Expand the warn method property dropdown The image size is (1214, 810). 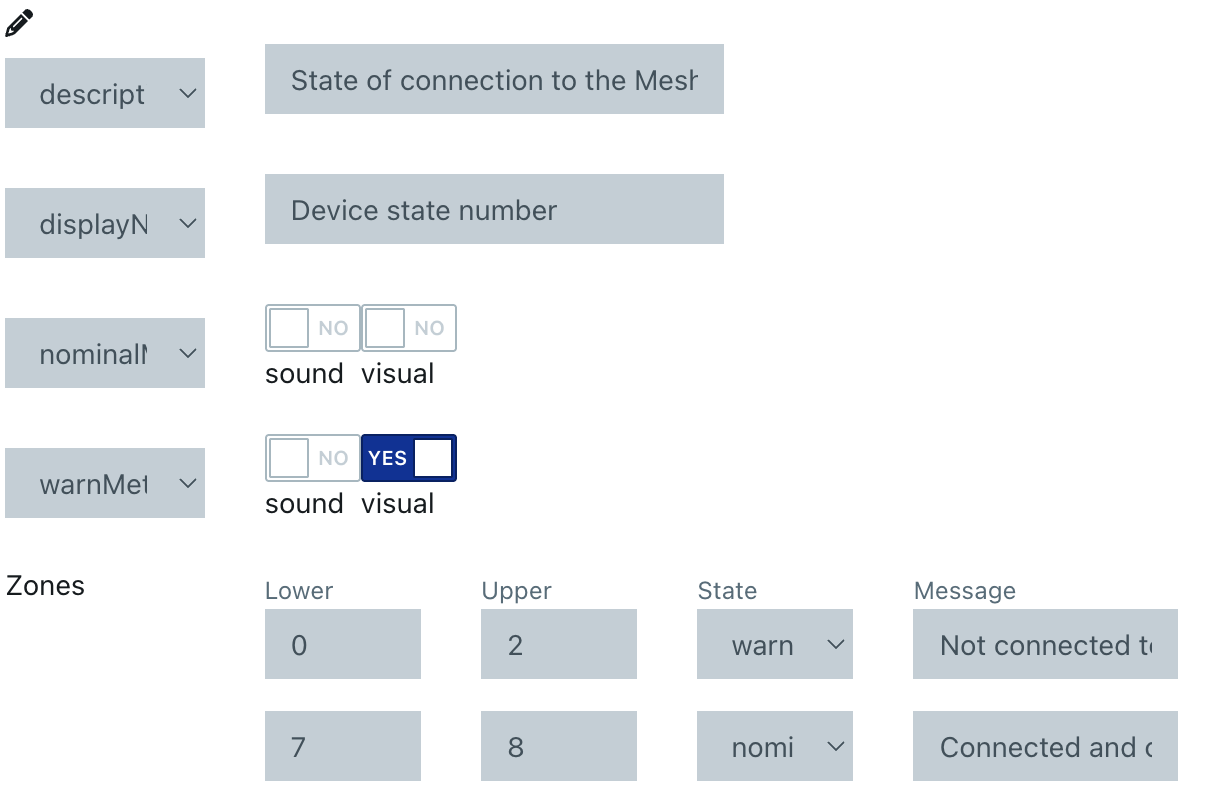point(105,483)
